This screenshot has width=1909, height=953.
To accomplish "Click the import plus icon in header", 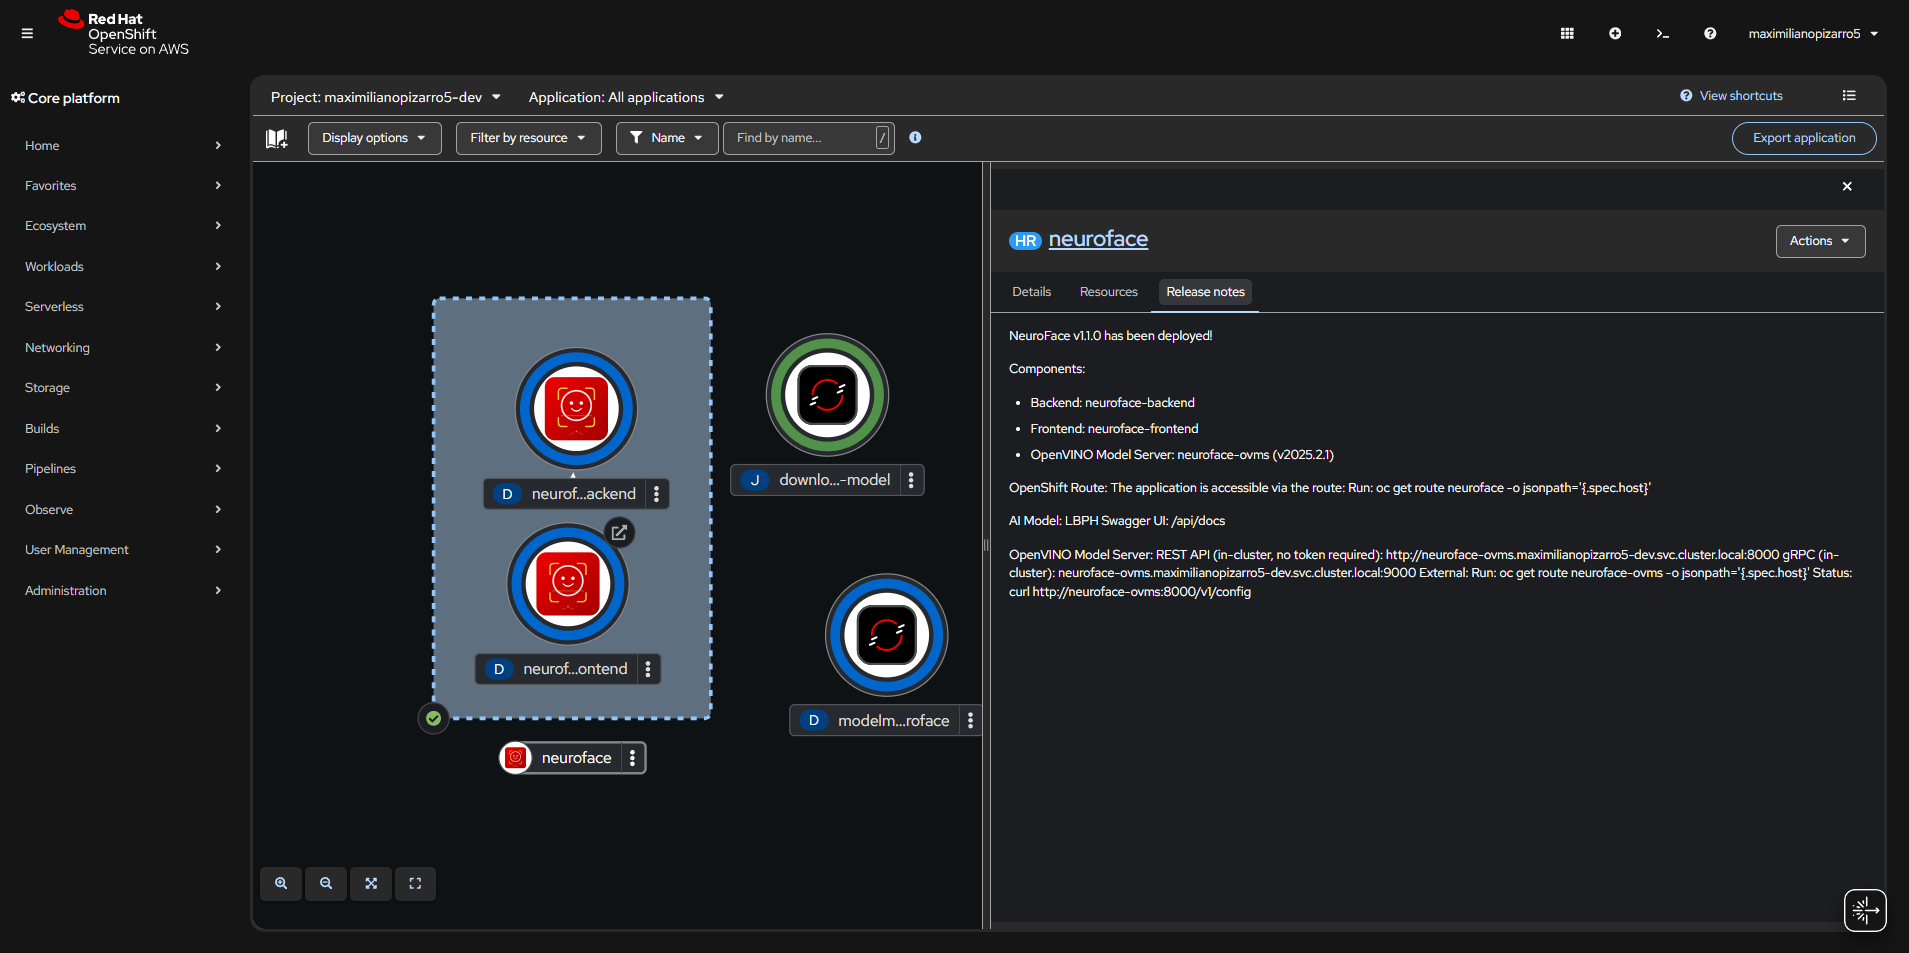I will click(x=1615, y=34).
